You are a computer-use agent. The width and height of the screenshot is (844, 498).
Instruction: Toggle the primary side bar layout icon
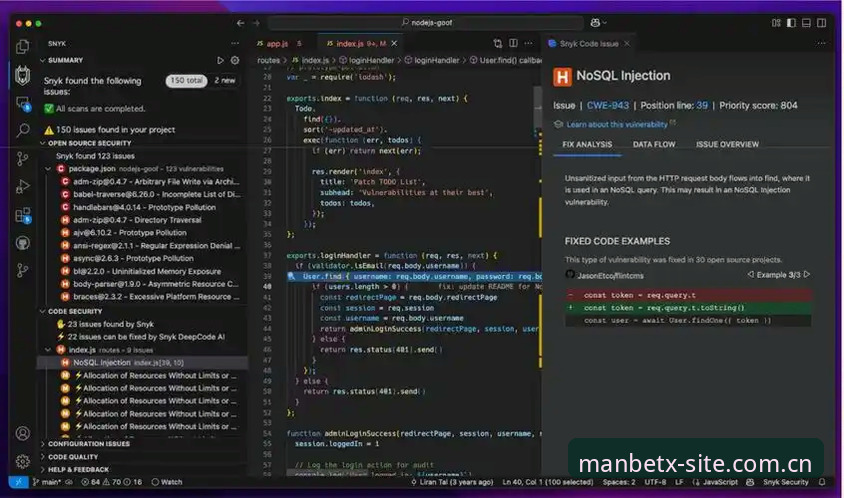coord(791,23)
